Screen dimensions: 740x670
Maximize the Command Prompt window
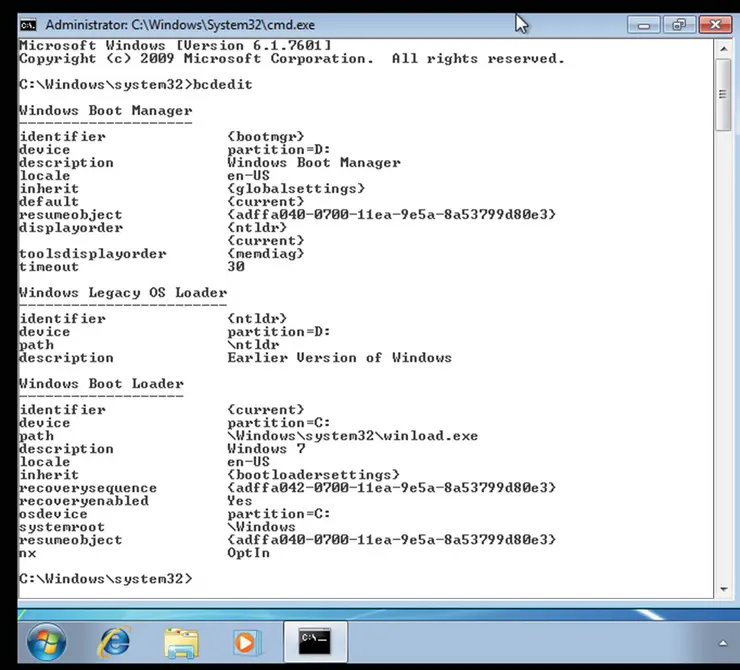(678, 24)
